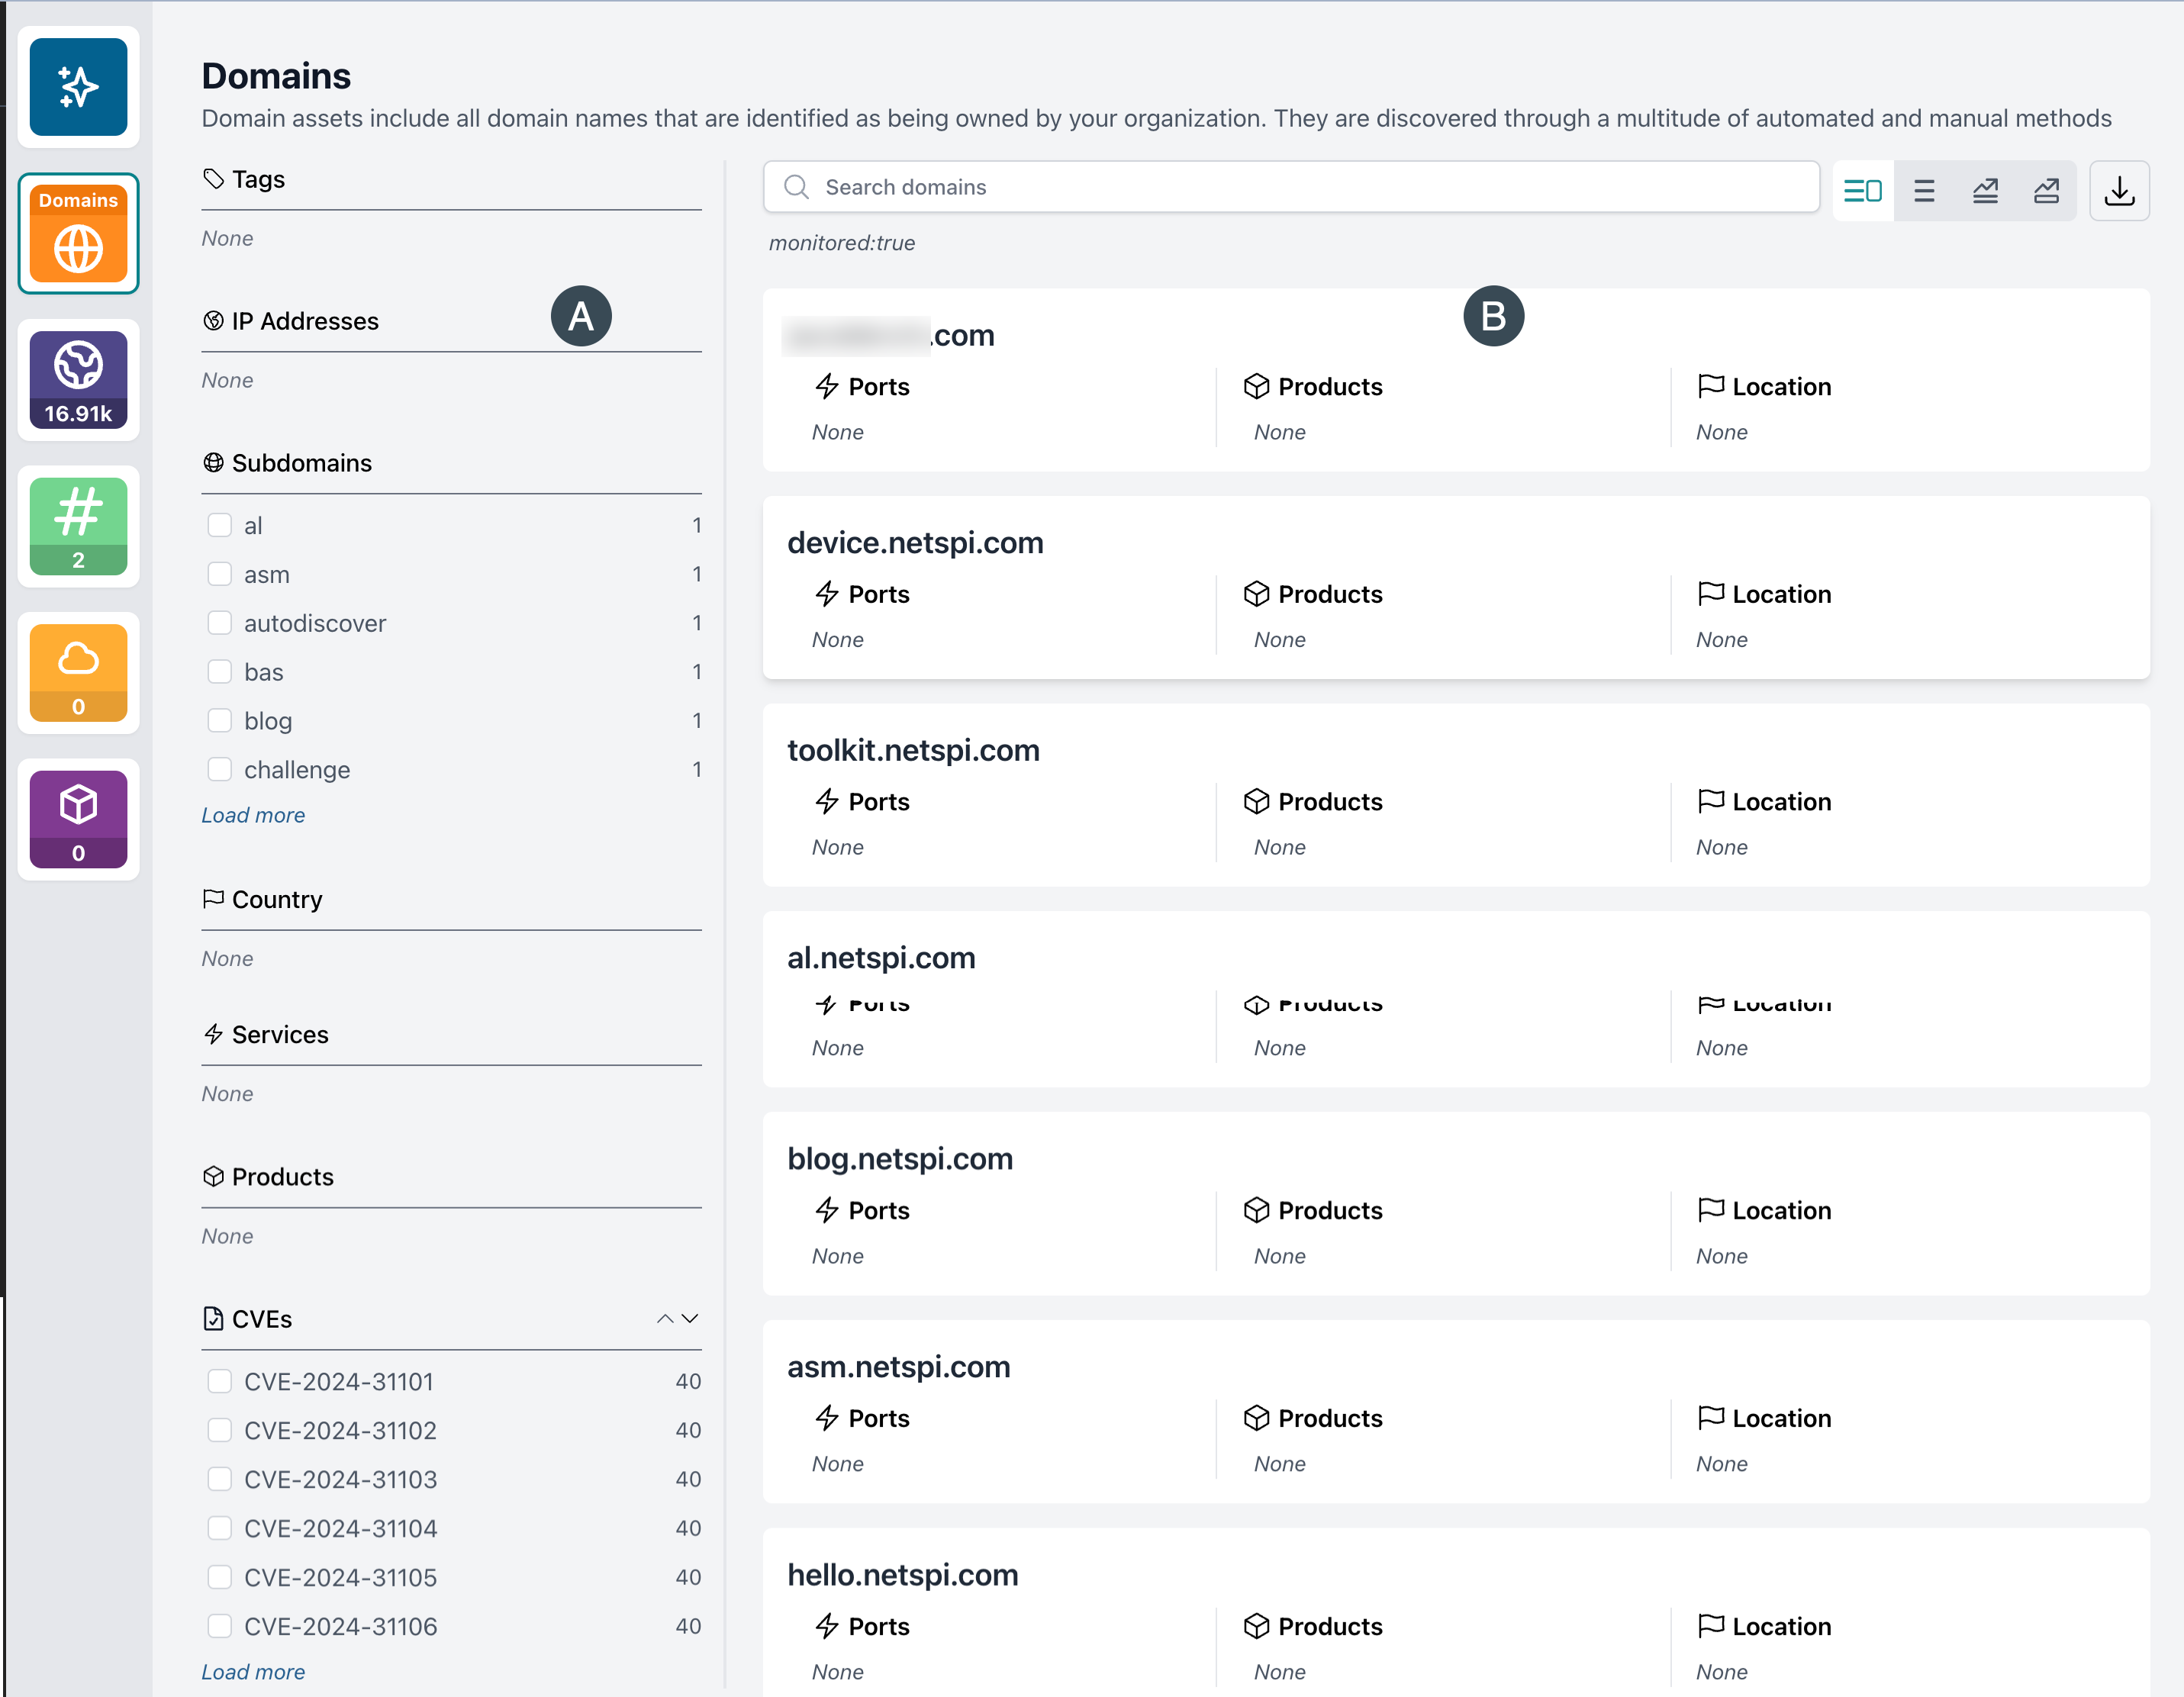Click Location flag icon on blog.netspi.com card

pos(1710,1210)
